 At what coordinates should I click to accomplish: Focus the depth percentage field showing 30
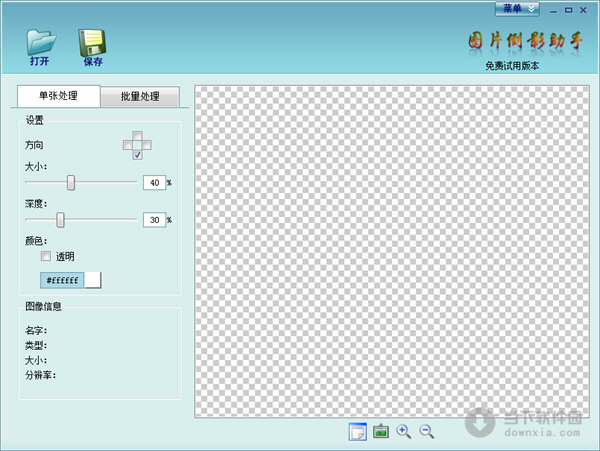155,220
